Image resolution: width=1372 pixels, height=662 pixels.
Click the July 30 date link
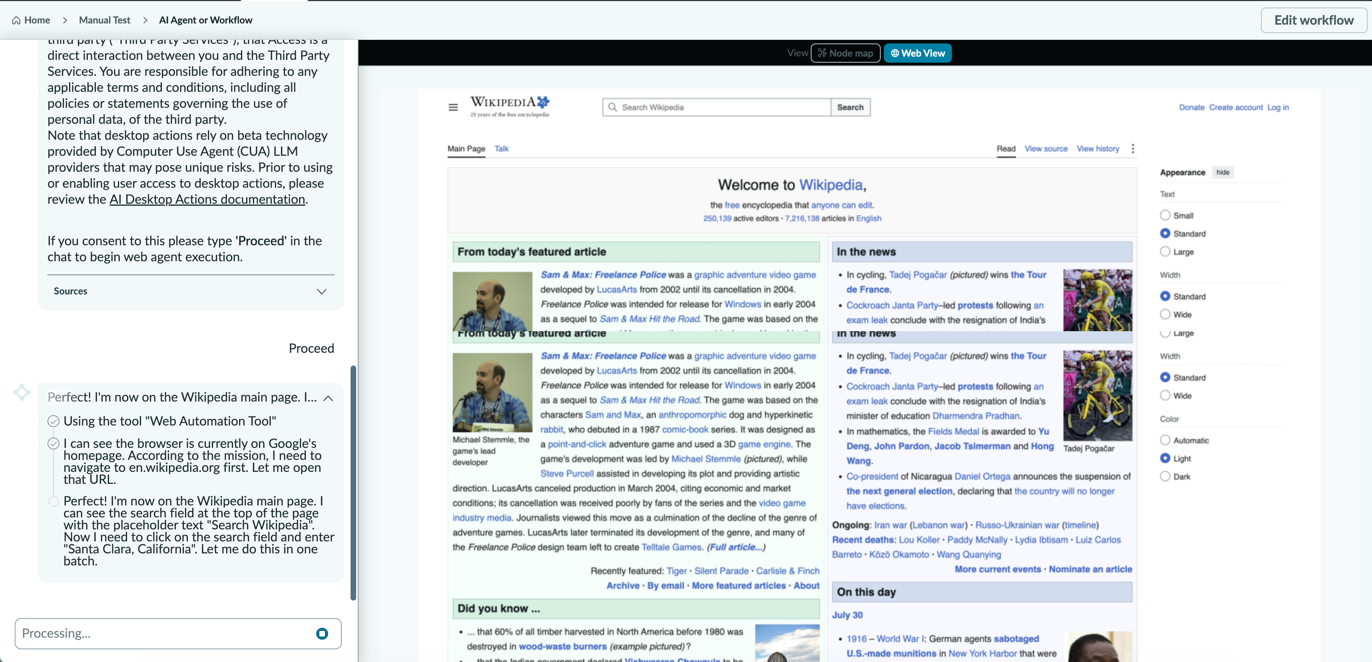[x=847, y=615]
